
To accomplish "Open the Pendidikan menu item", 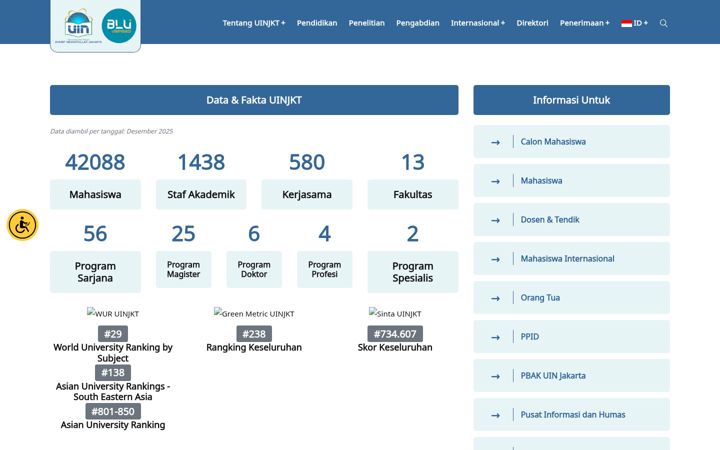I will (317, 23).
